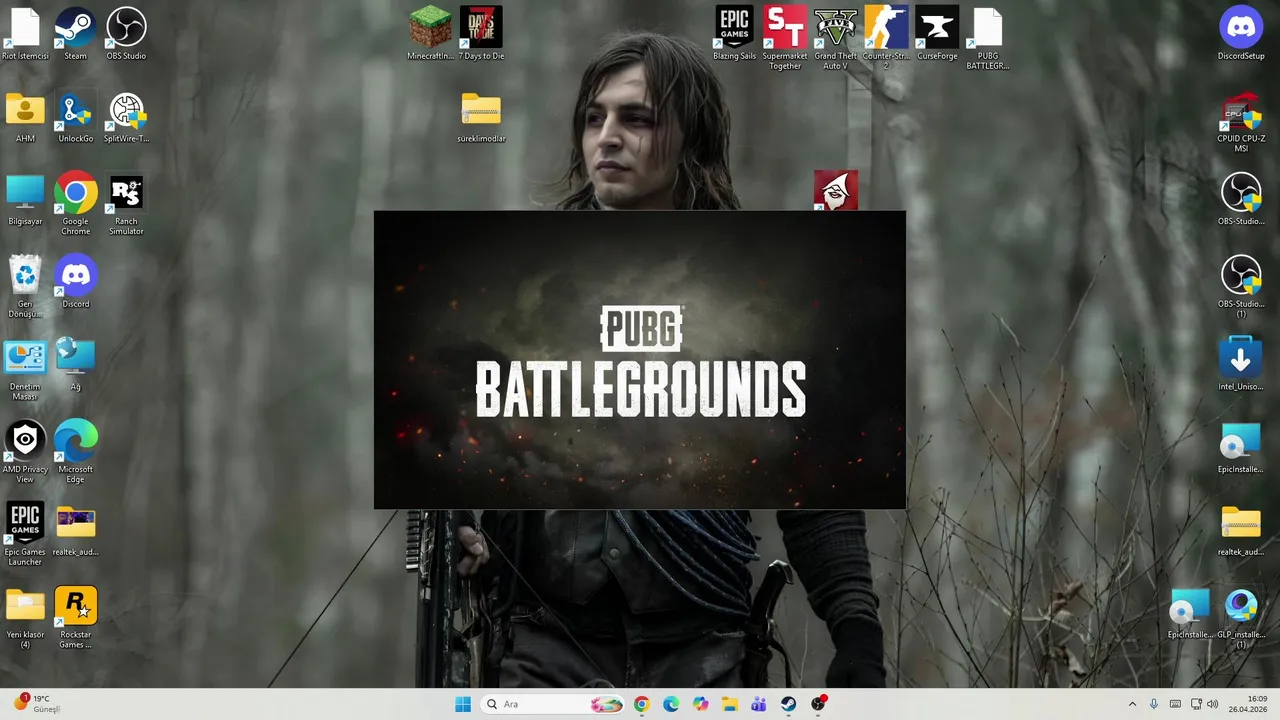The image size is (1280, 720).
Task: Select realtek_aud image file beside Epic Games Launcher
Action: 75,530
